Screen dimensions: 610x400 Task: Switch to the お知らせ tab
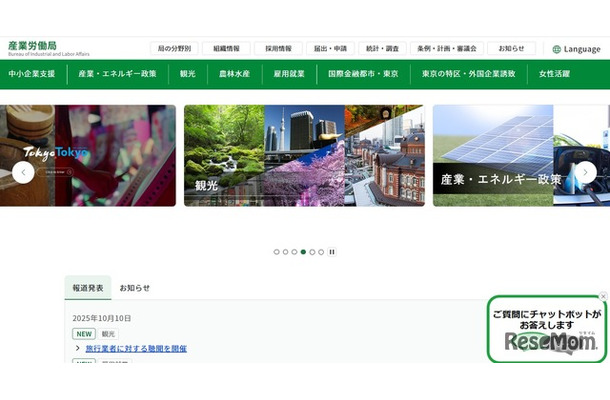(135, 288)
